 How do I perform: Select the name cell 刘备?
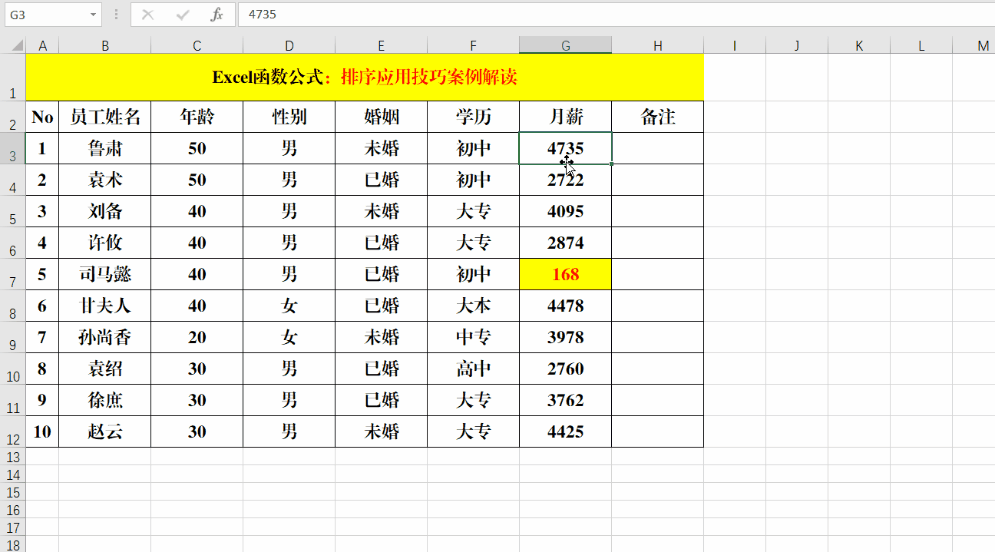click(x=105, y=211)
